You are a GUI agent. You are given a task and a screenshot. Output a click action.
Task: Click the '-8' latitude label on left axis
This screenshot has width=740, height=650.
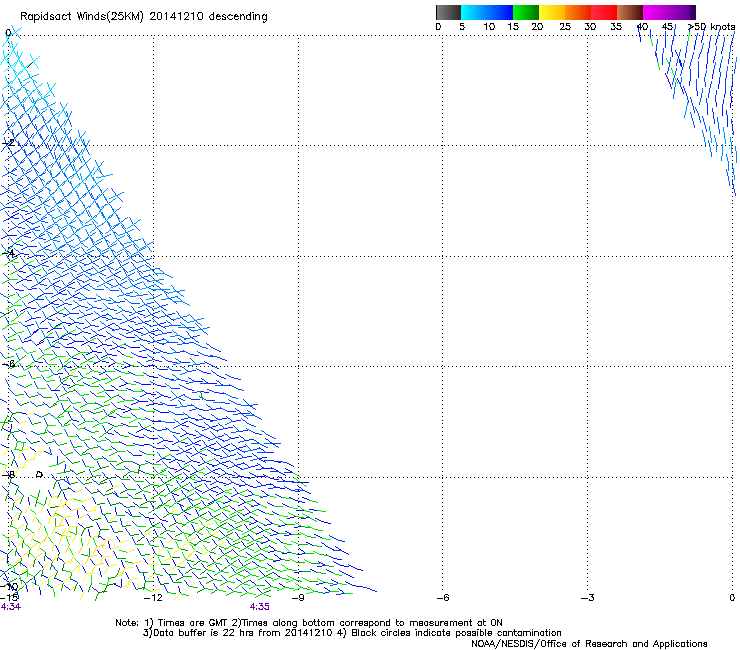click(9, 474)
